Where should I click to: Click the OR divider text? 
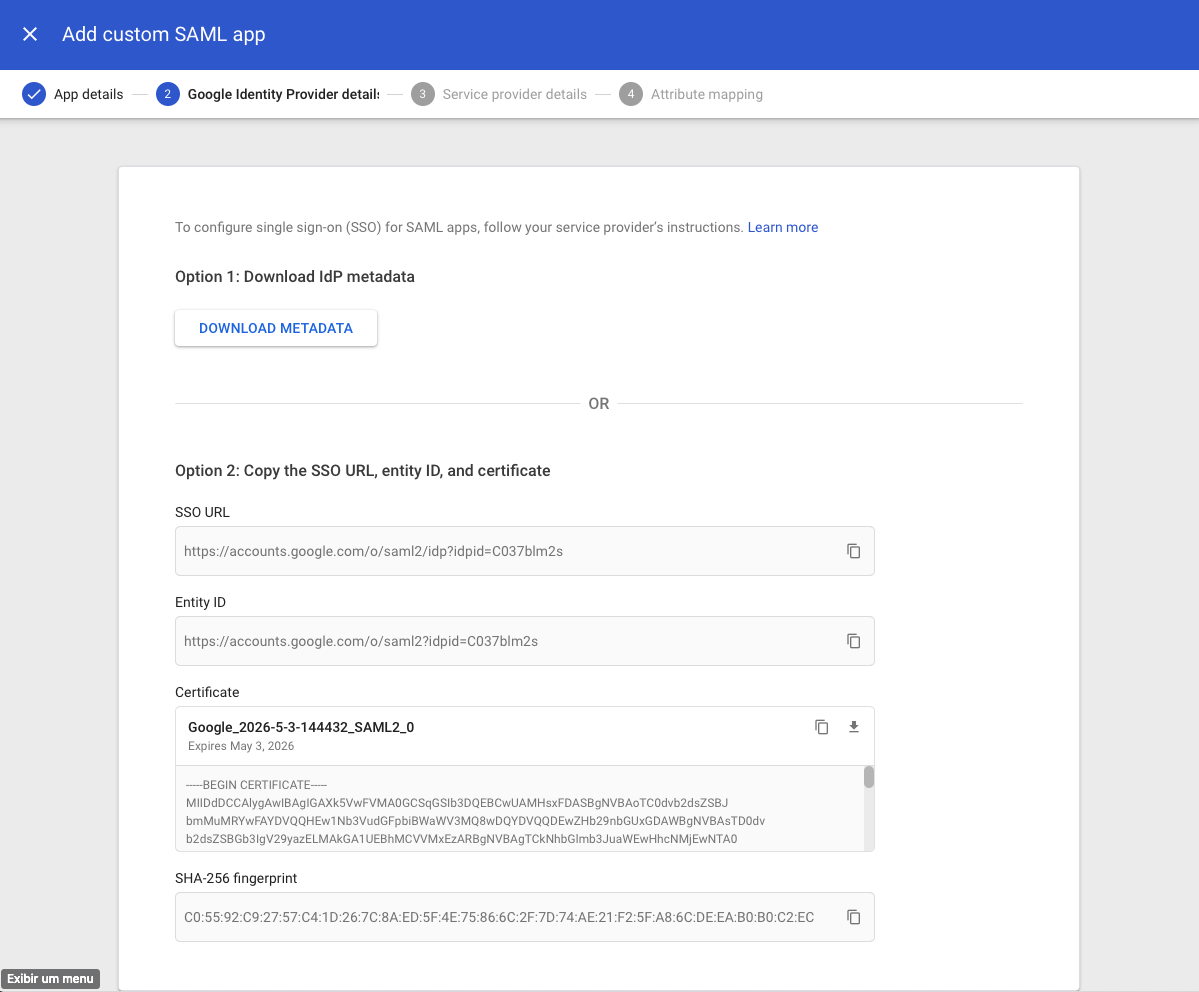click(x=599, y=403)
